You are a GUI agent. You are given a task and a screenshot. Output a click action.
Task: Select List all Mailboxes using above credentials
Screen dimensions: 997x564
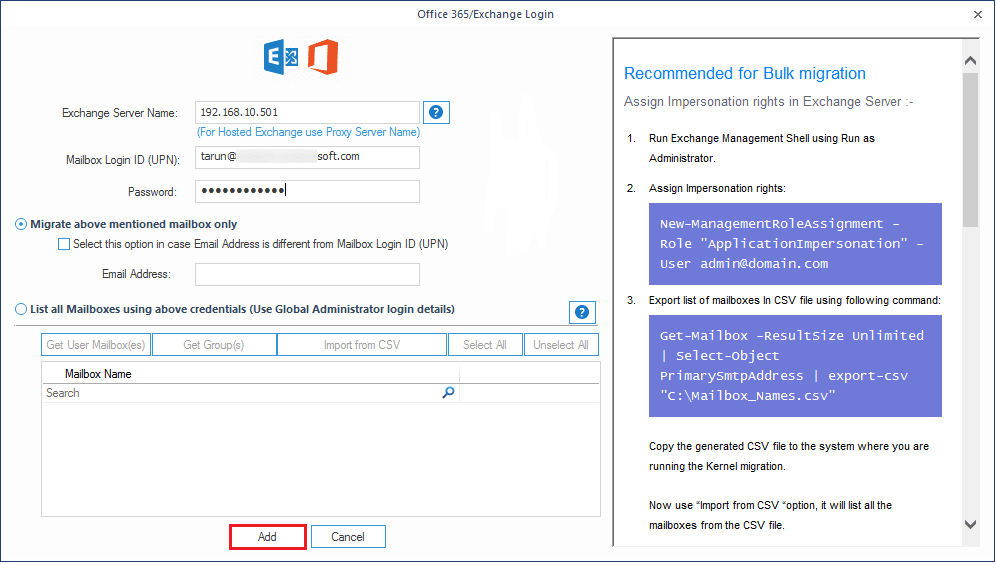(21, 310)
